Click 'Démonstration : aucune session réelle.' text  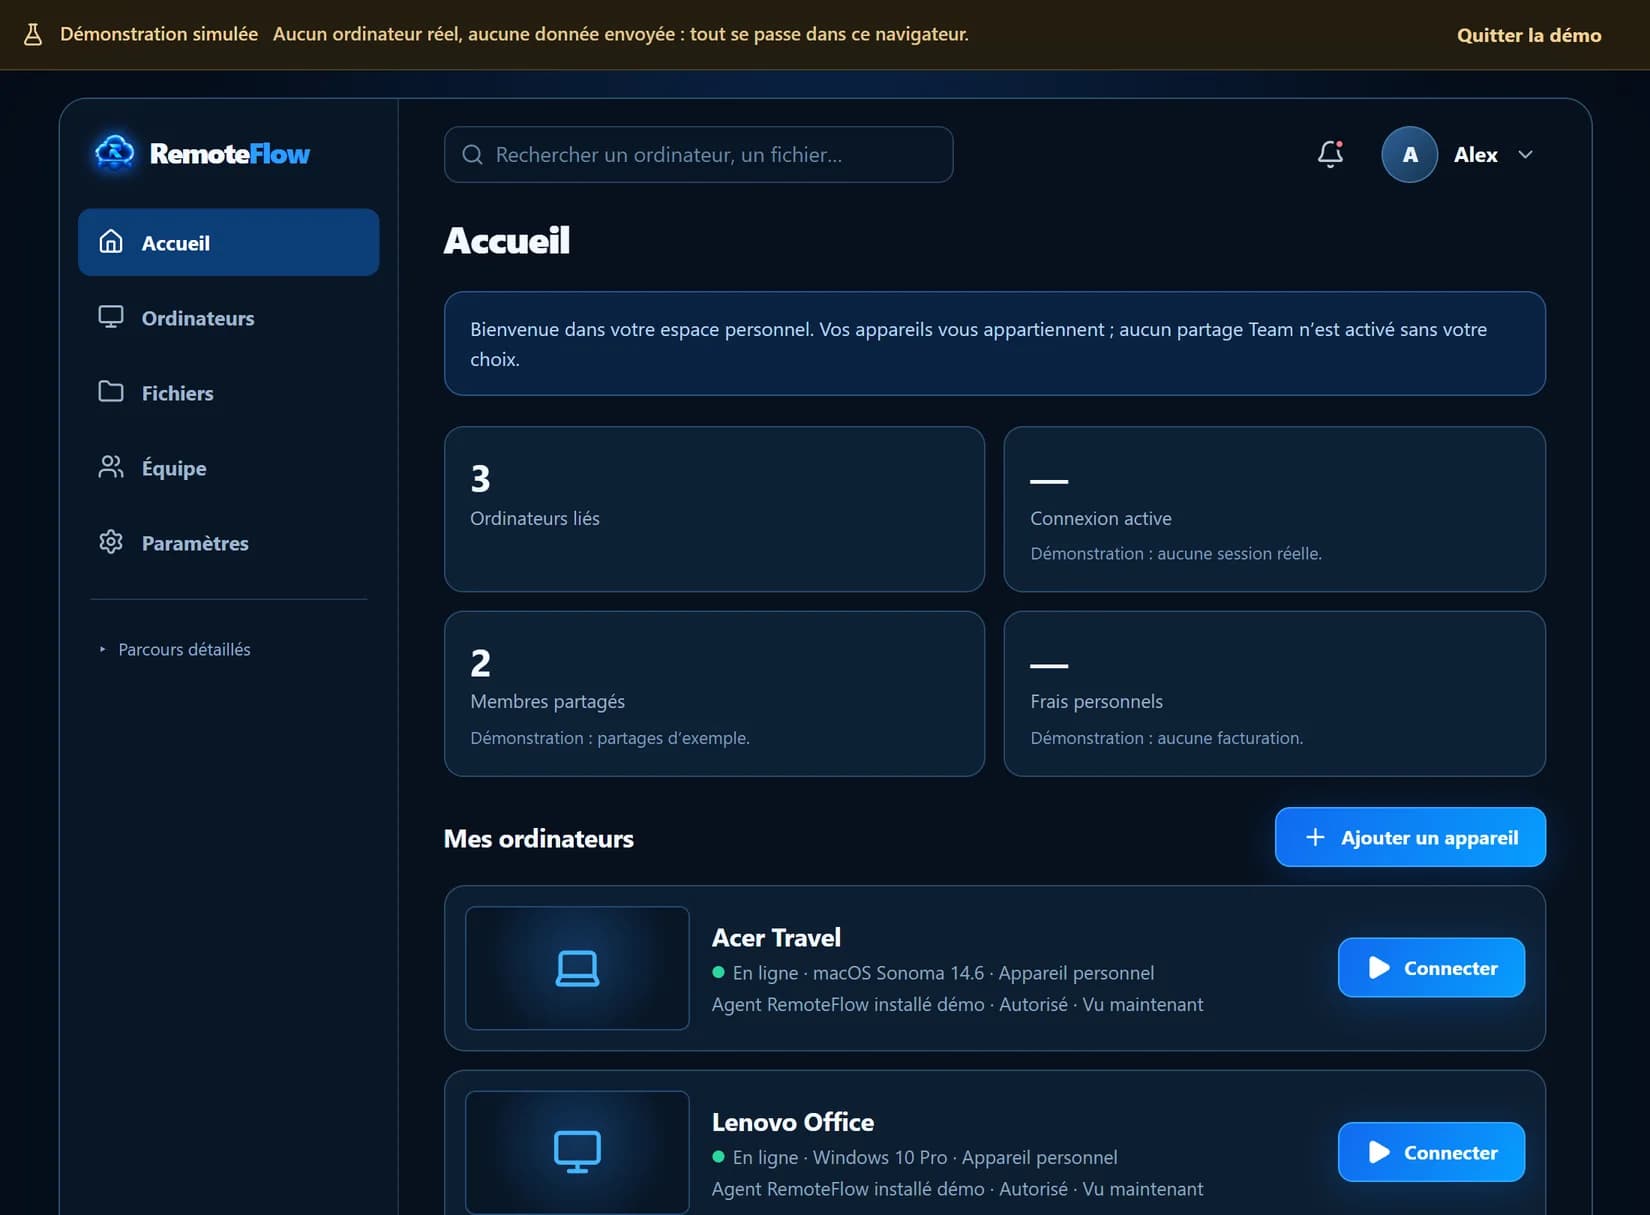coord(1176,553)
